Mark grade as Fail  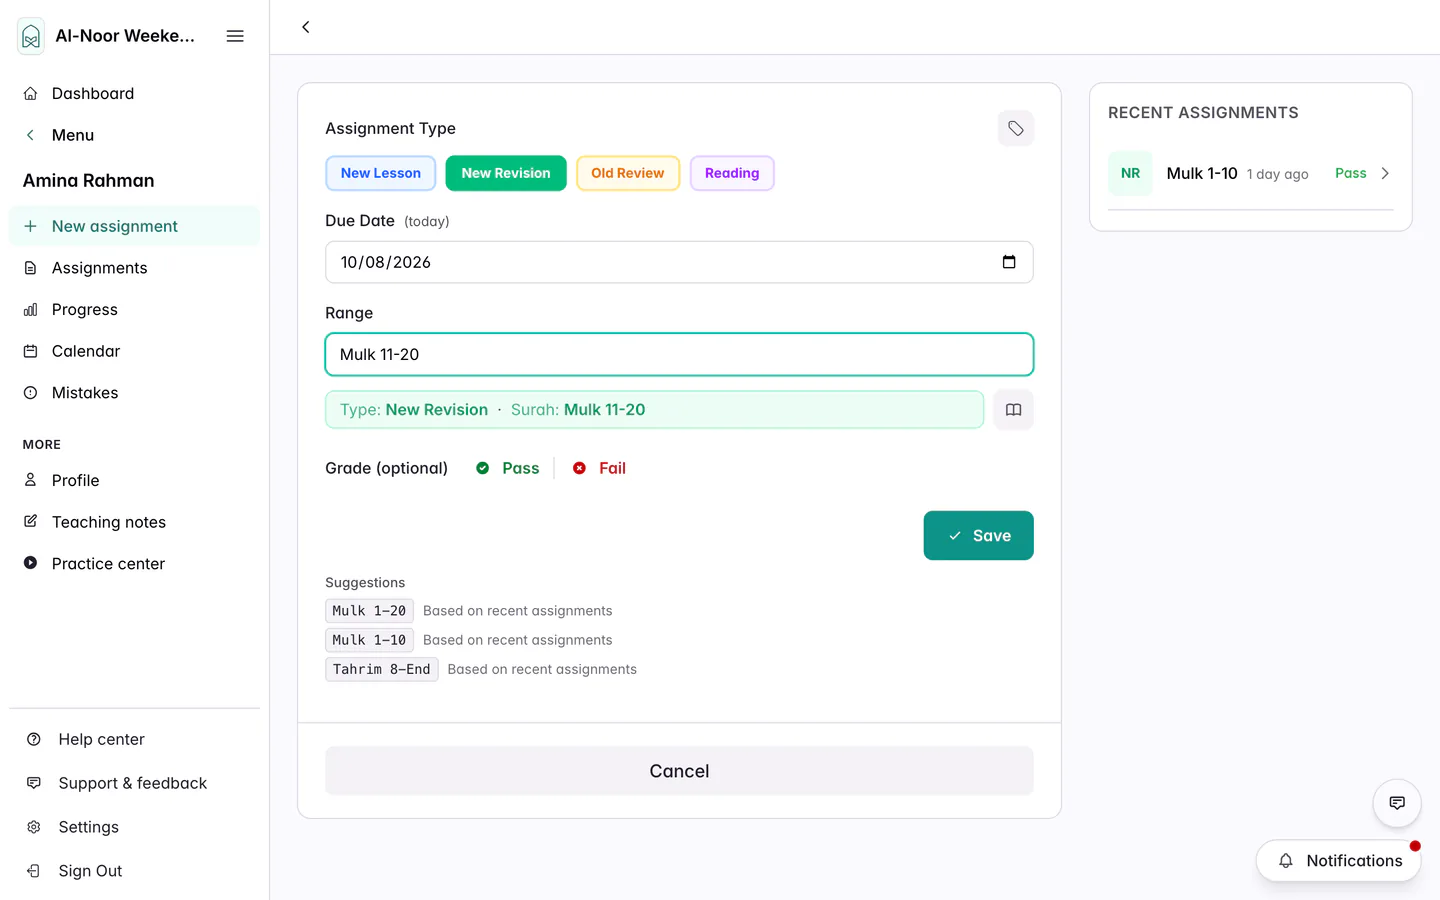[x=600, y=468]
